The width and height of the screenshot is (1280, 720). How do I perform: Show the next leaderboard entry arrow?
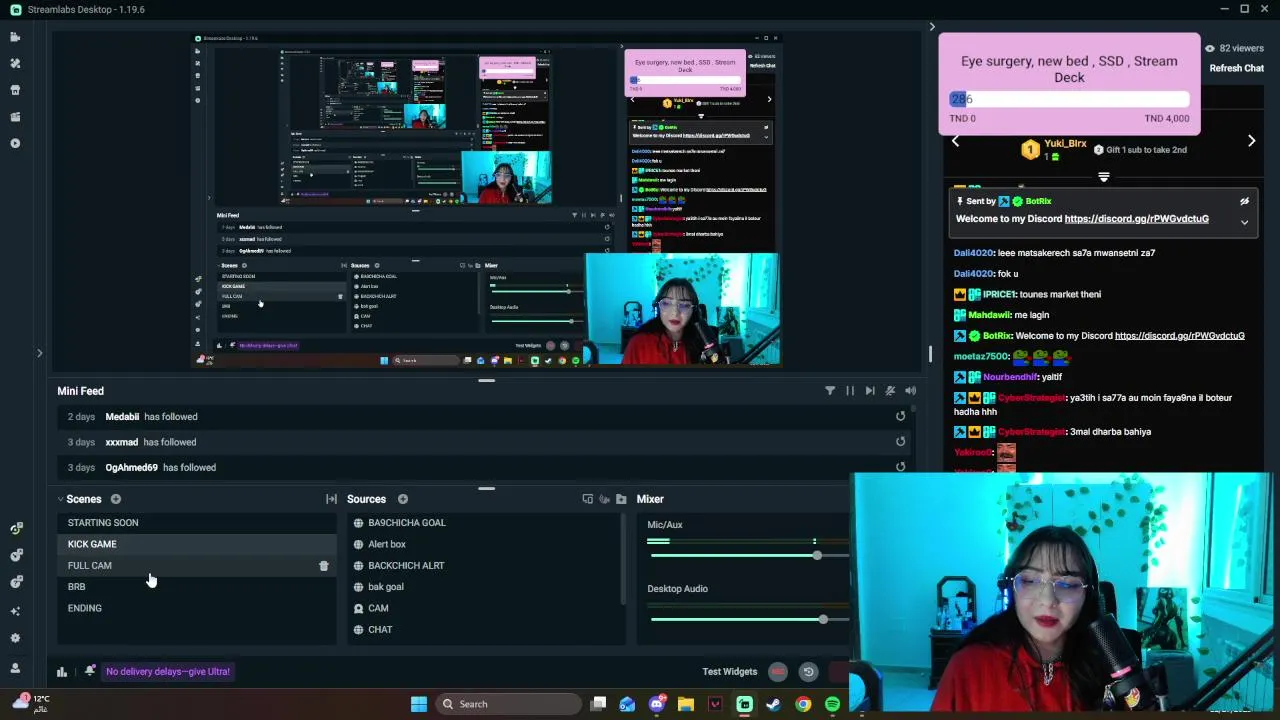coord(1251,141)
